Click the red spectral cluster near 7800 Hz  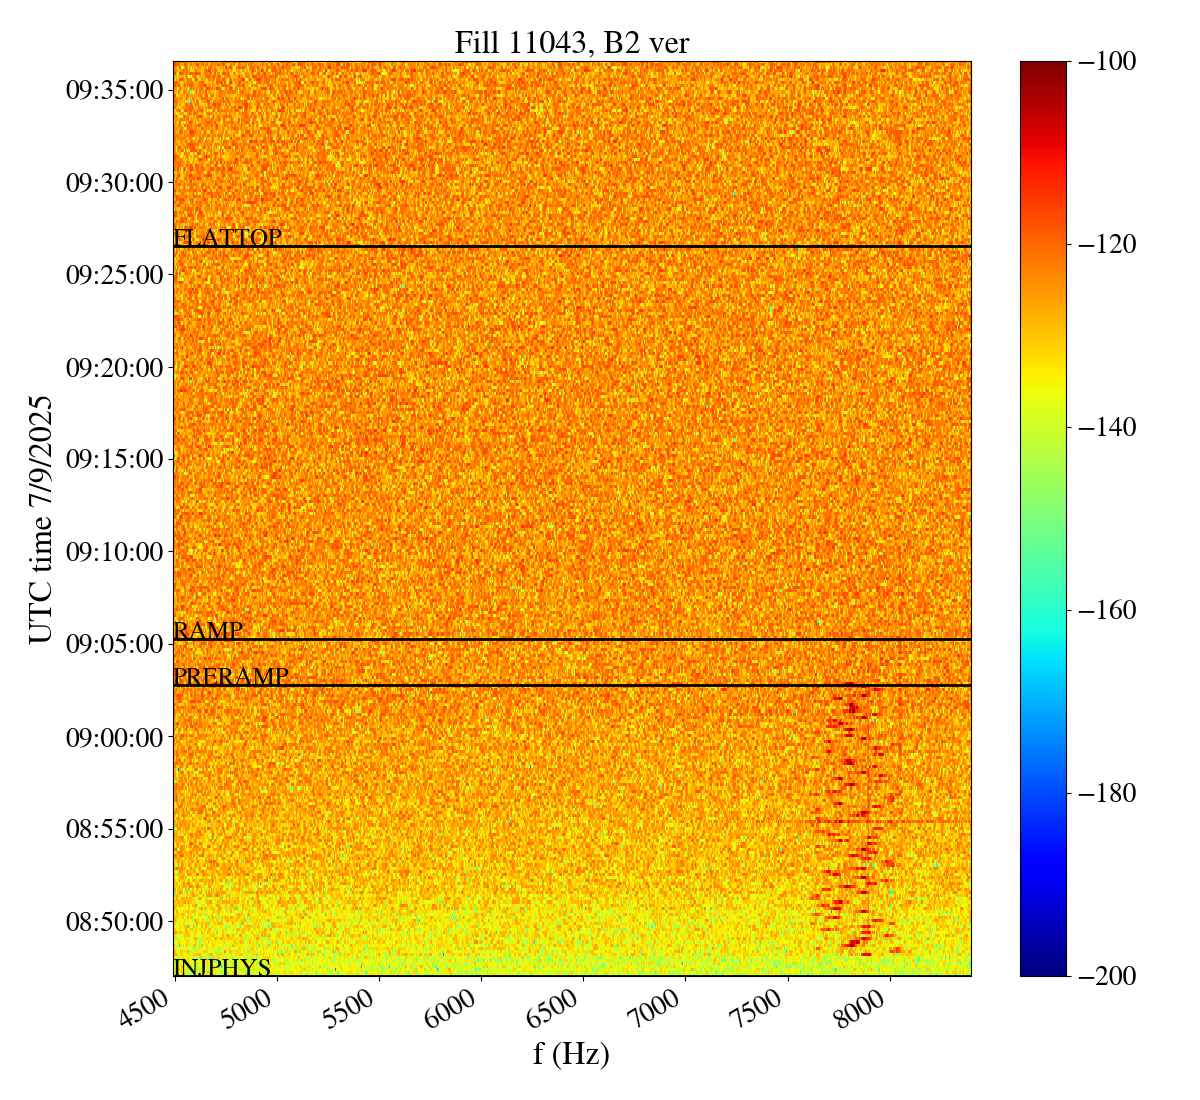(x=850, y=820)
